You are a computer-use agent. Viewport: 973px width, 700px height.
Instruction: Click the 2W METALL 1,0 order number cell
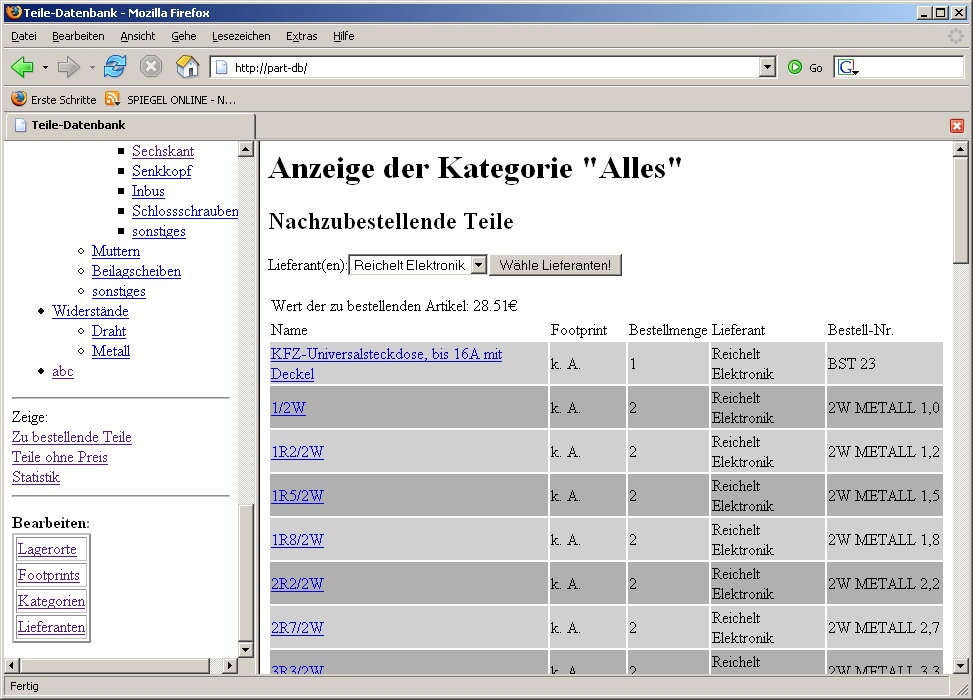coord(884,408)
